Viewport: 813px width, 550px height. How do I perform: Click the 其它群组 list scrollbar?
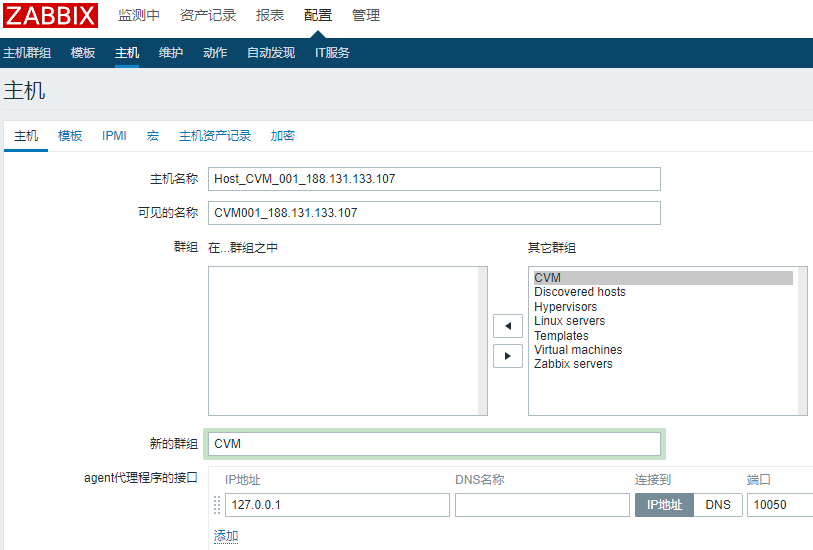(x=803, y=341)
